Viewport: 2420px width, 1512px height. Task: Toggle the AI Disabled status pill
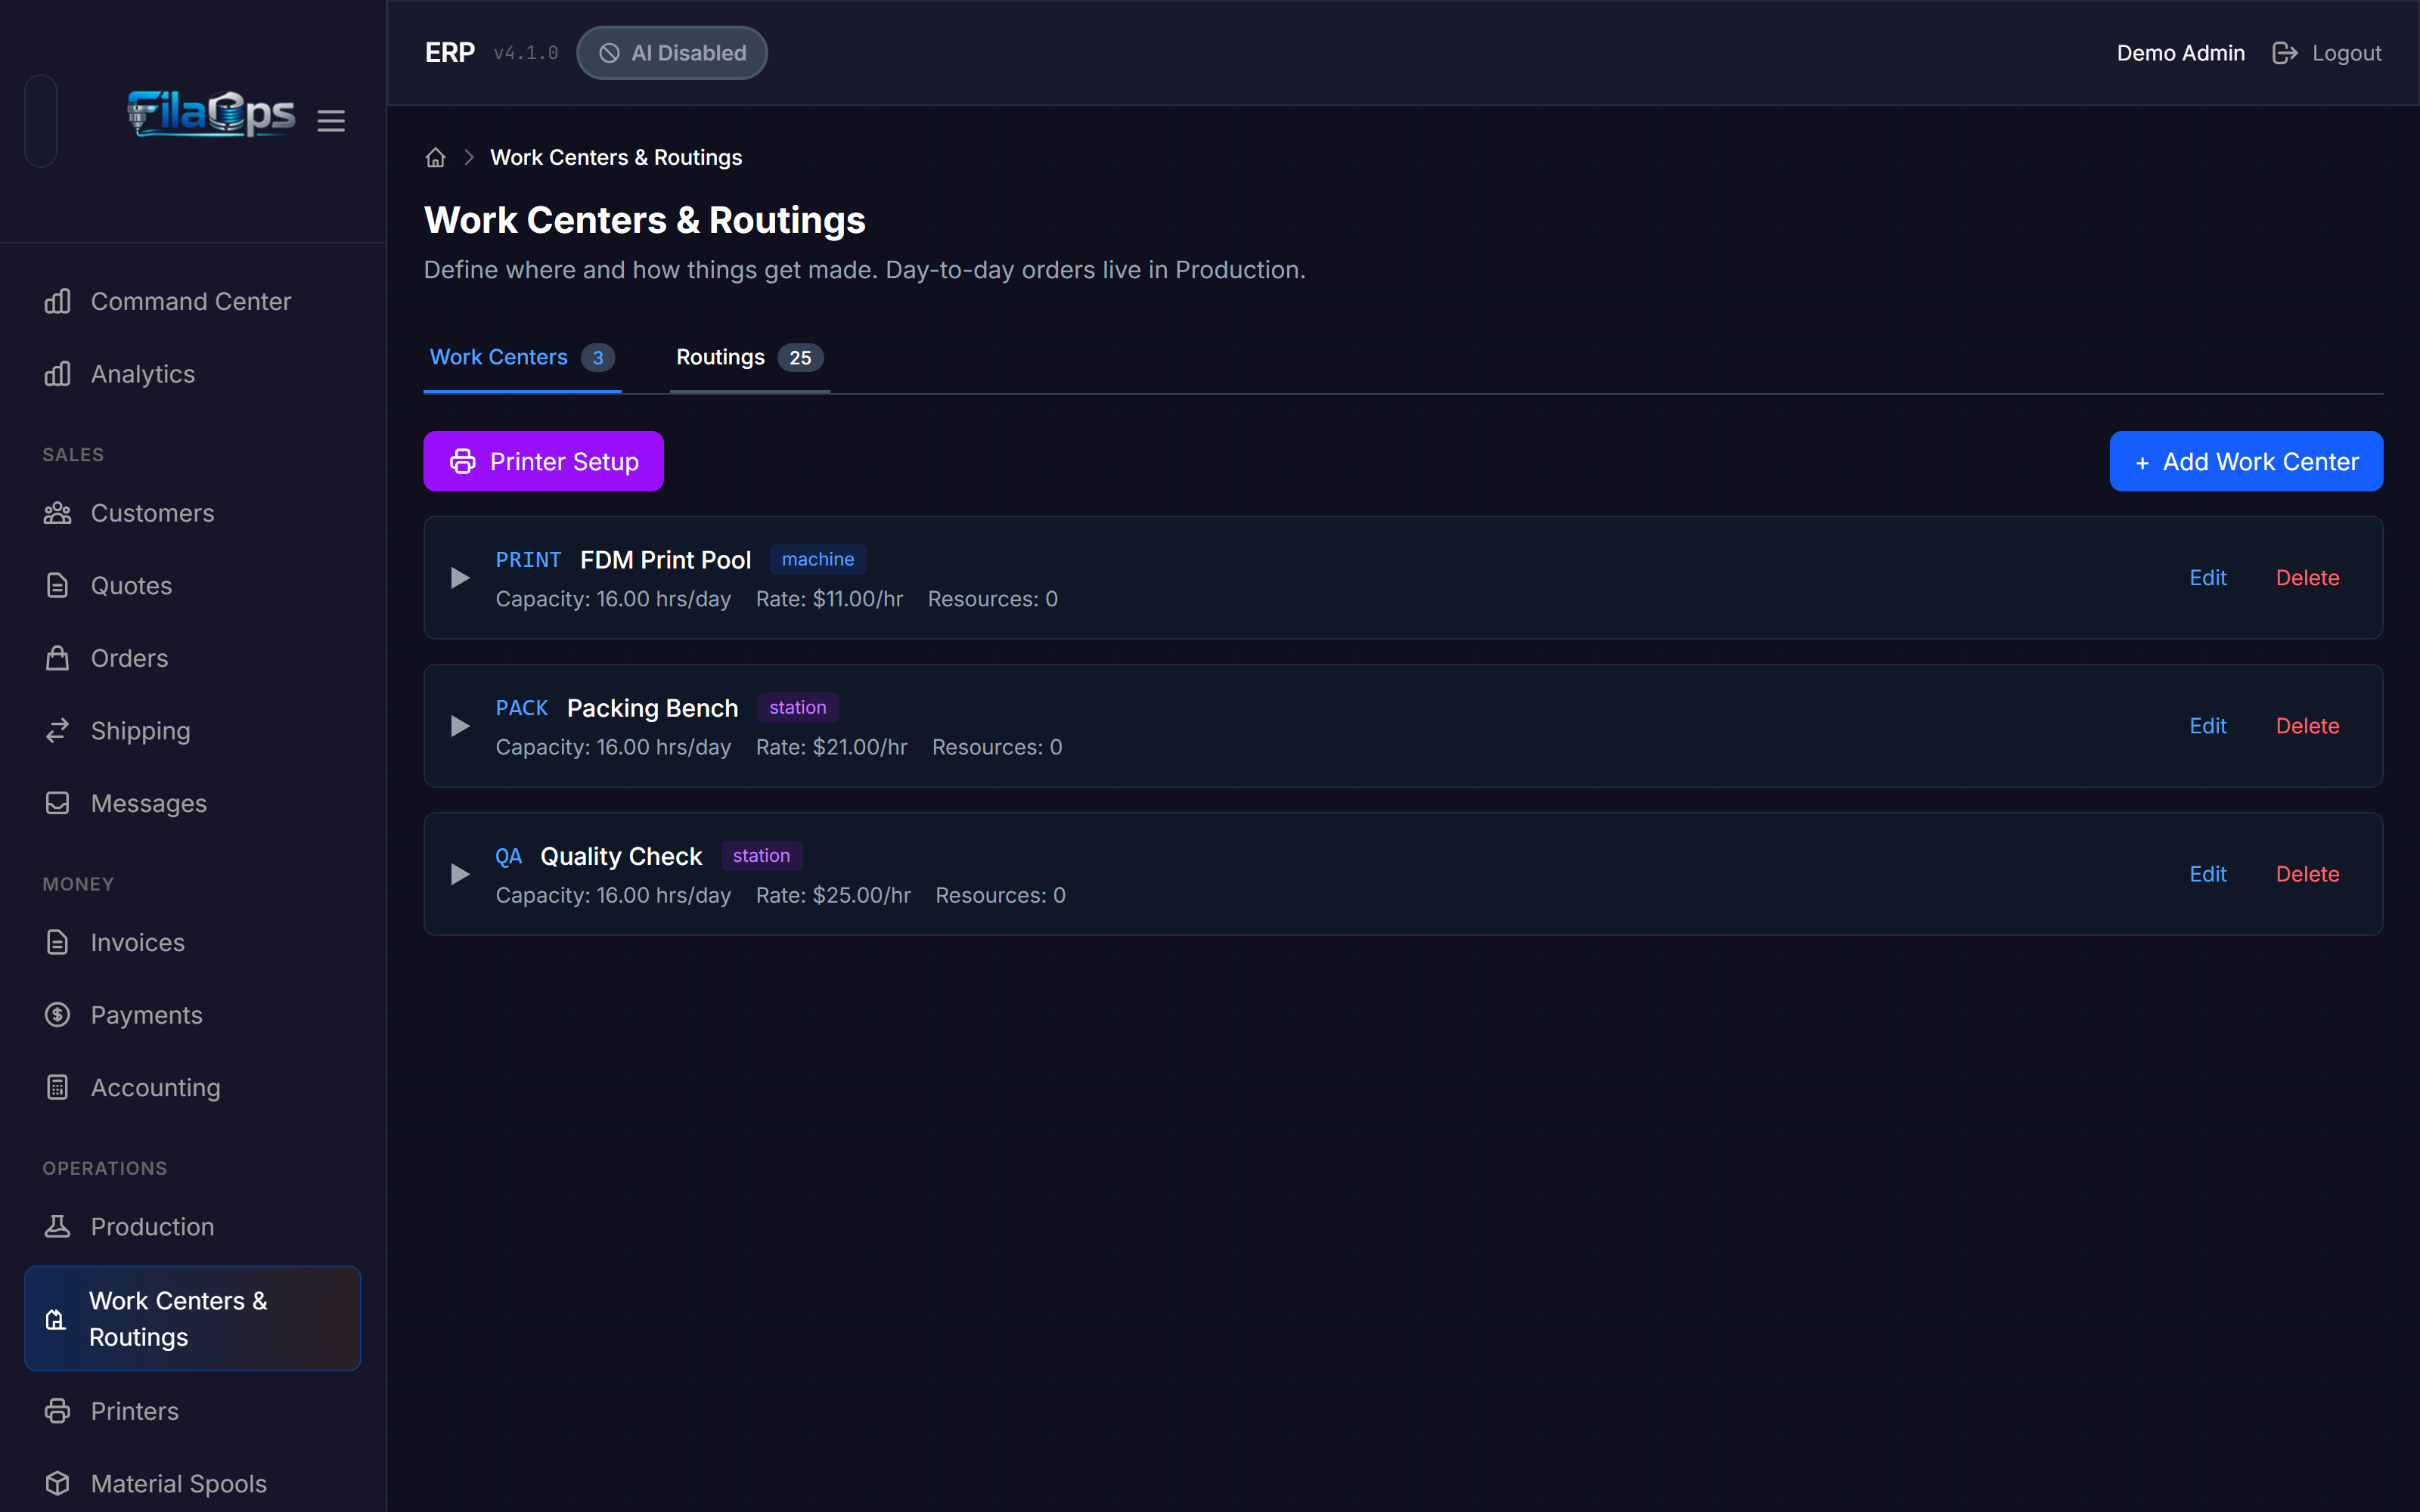click(672, 53)
